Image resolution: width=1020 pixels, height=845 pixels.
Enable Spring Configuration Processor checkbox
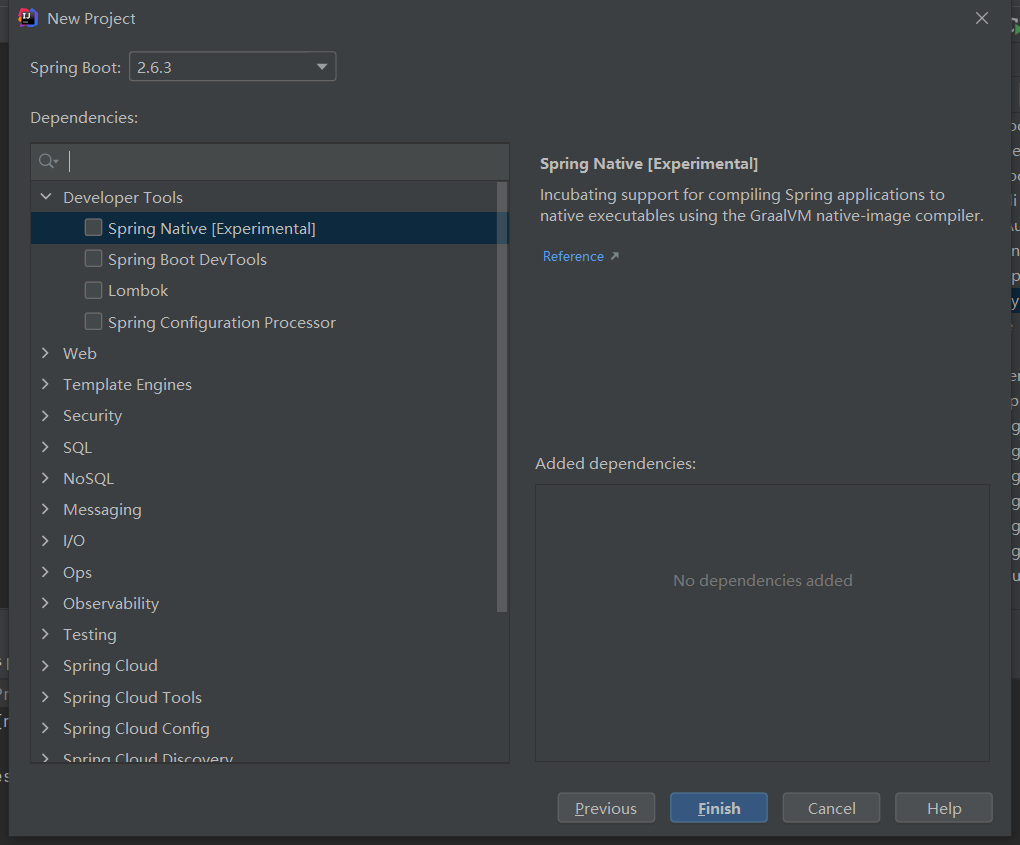94,322
